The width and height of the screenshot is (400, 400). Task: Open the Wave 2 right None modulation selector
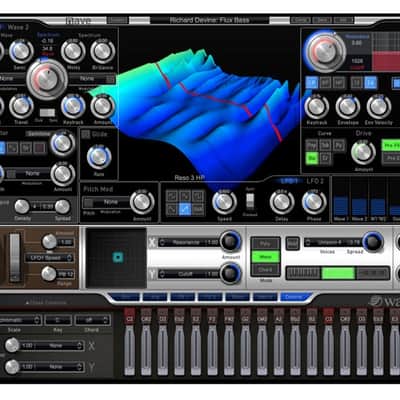pyautogui.click(x=91, y=79)
